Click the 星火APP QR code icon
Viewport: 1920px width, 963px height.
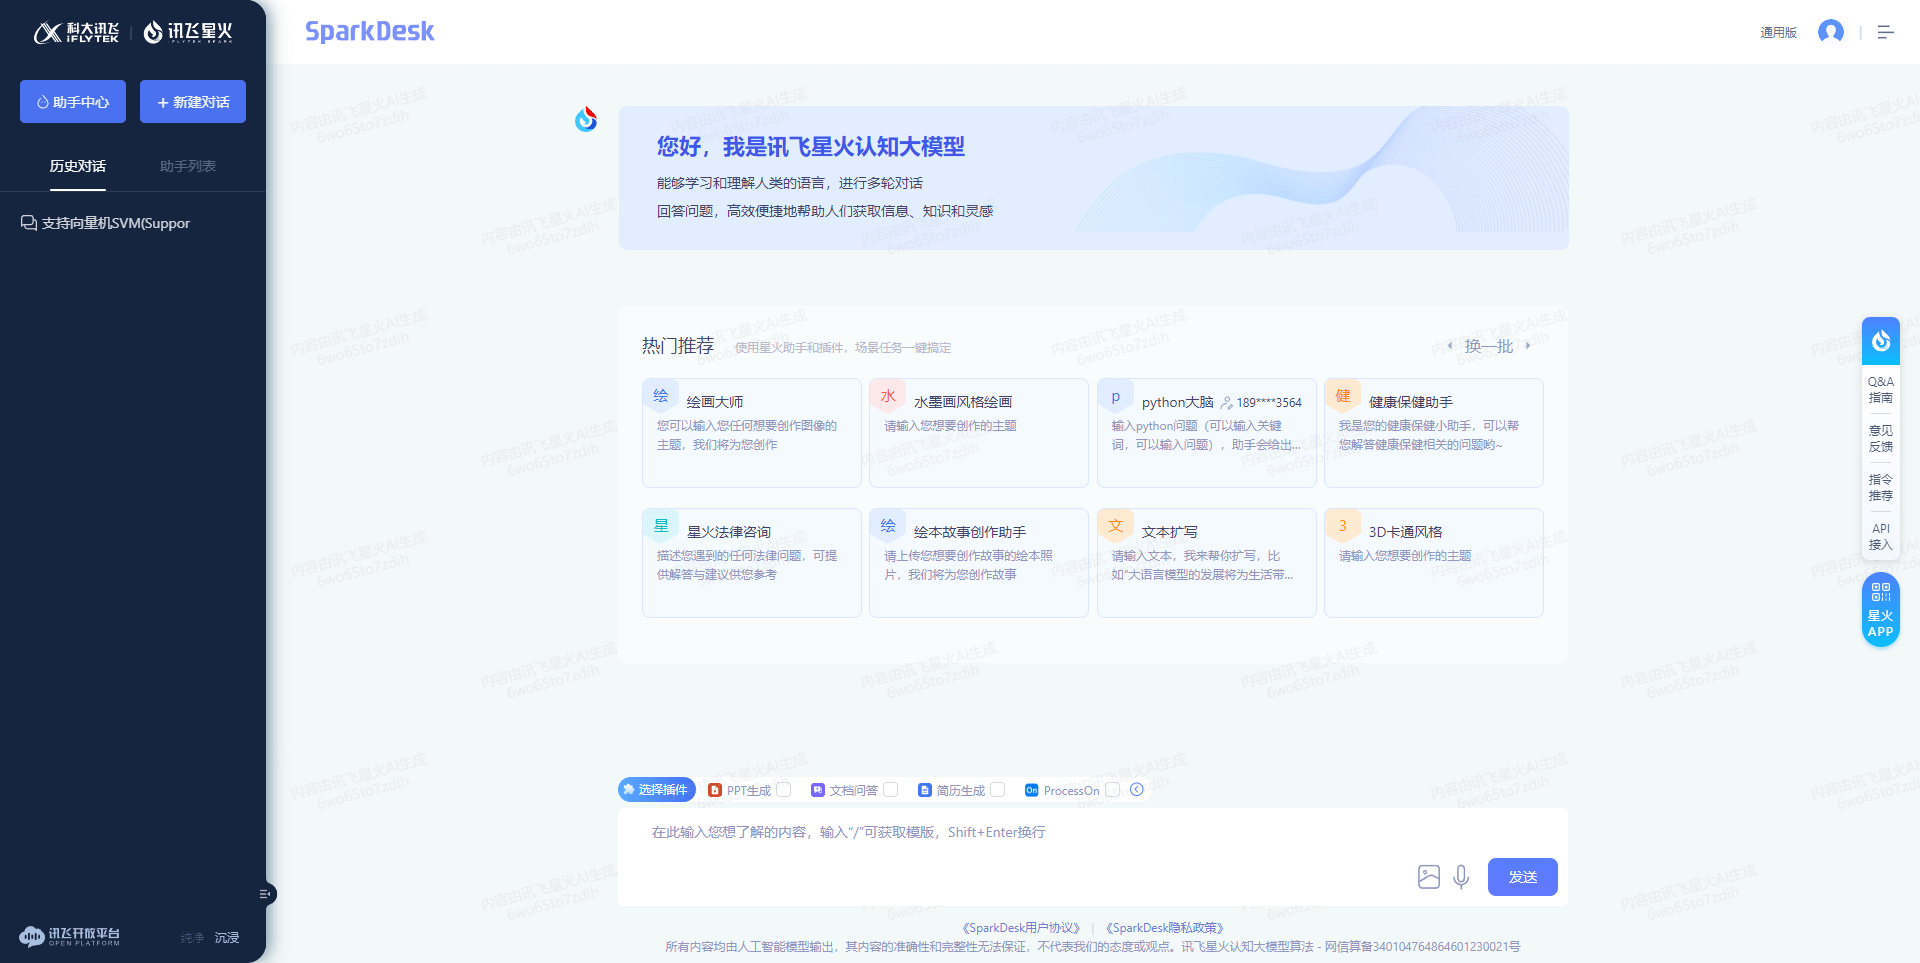point(1881,594)
